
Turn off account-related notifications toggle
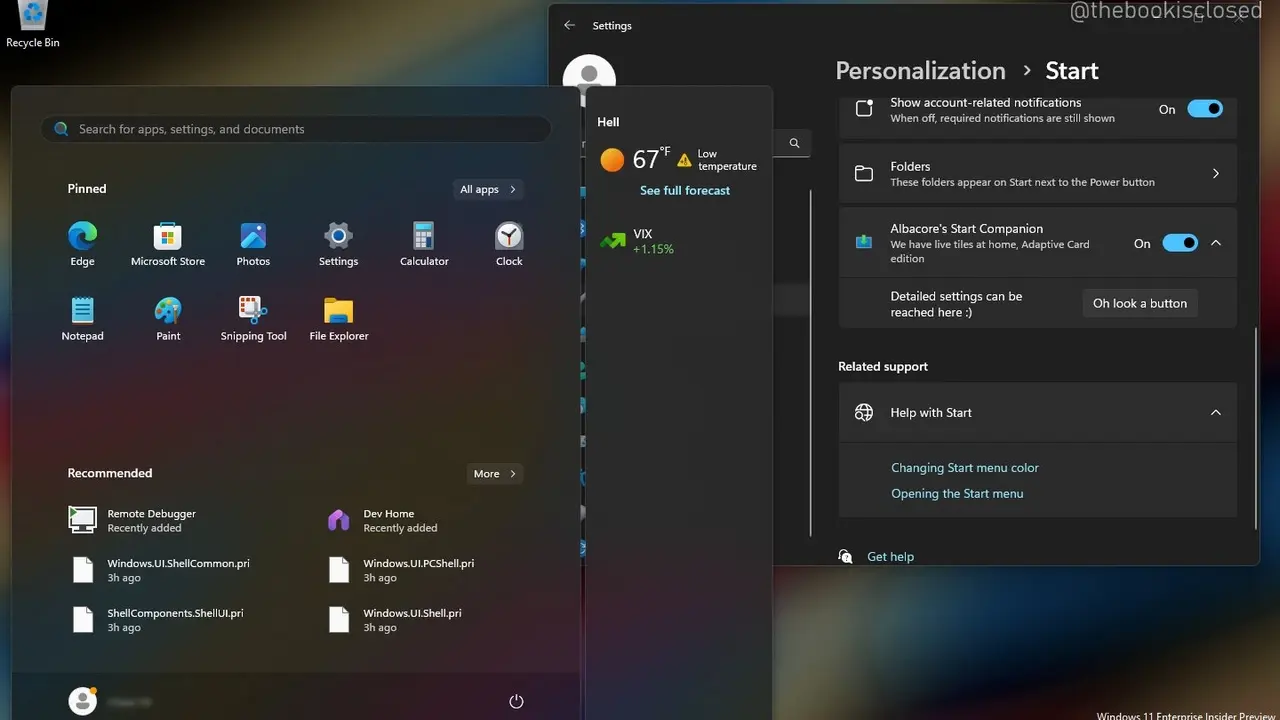click(x=1204, y=110)
